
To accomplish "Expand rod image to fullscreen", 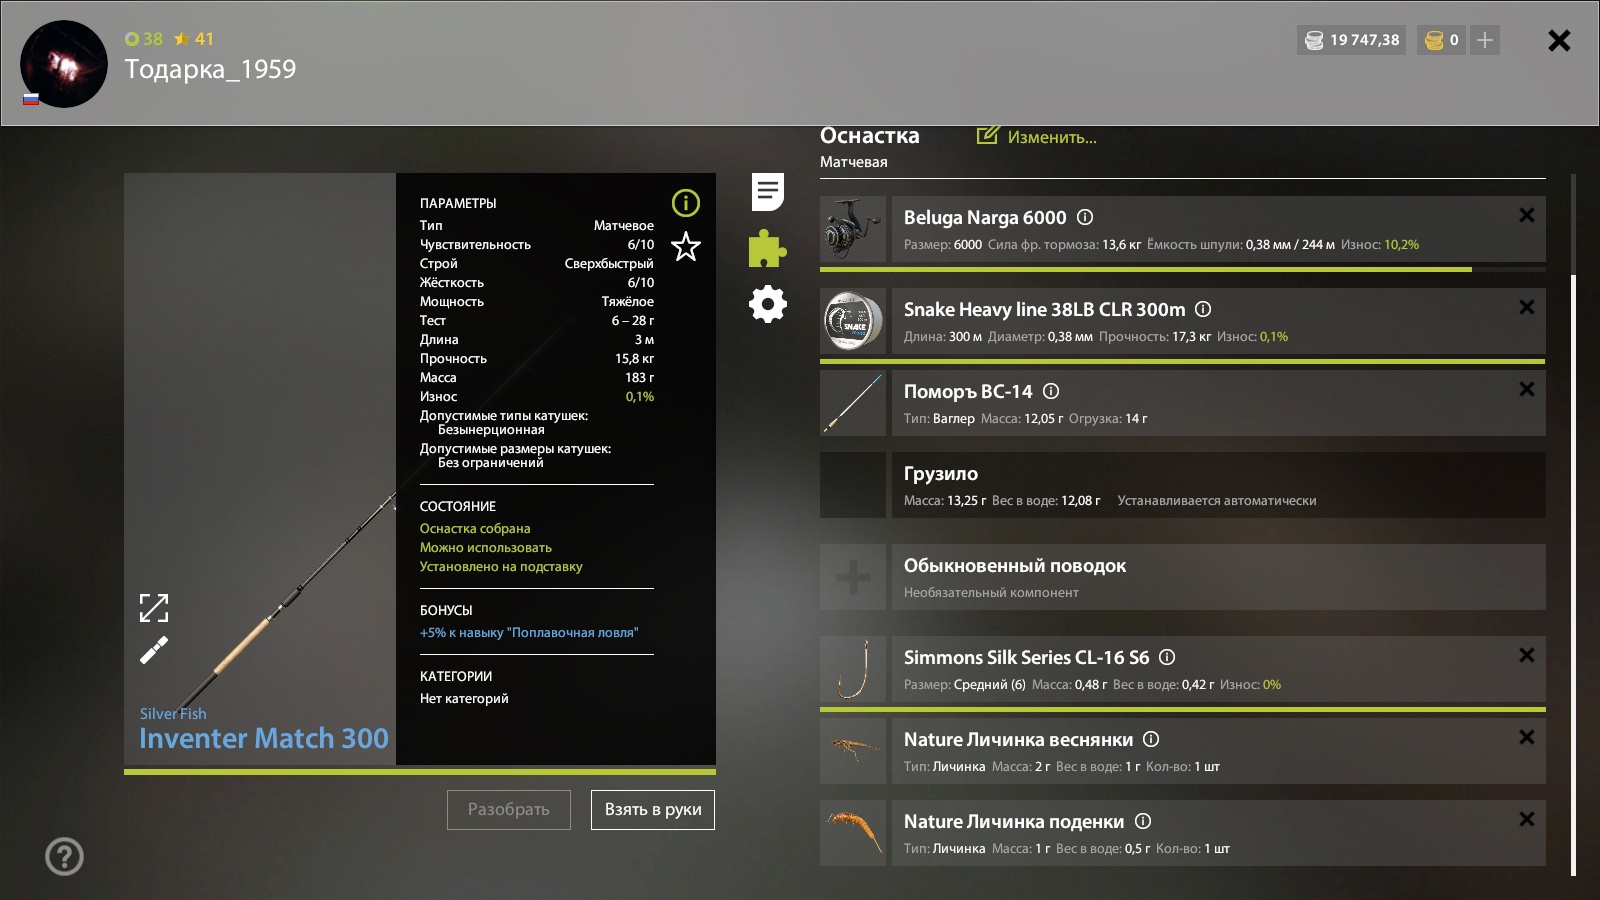I will (154, 607).
